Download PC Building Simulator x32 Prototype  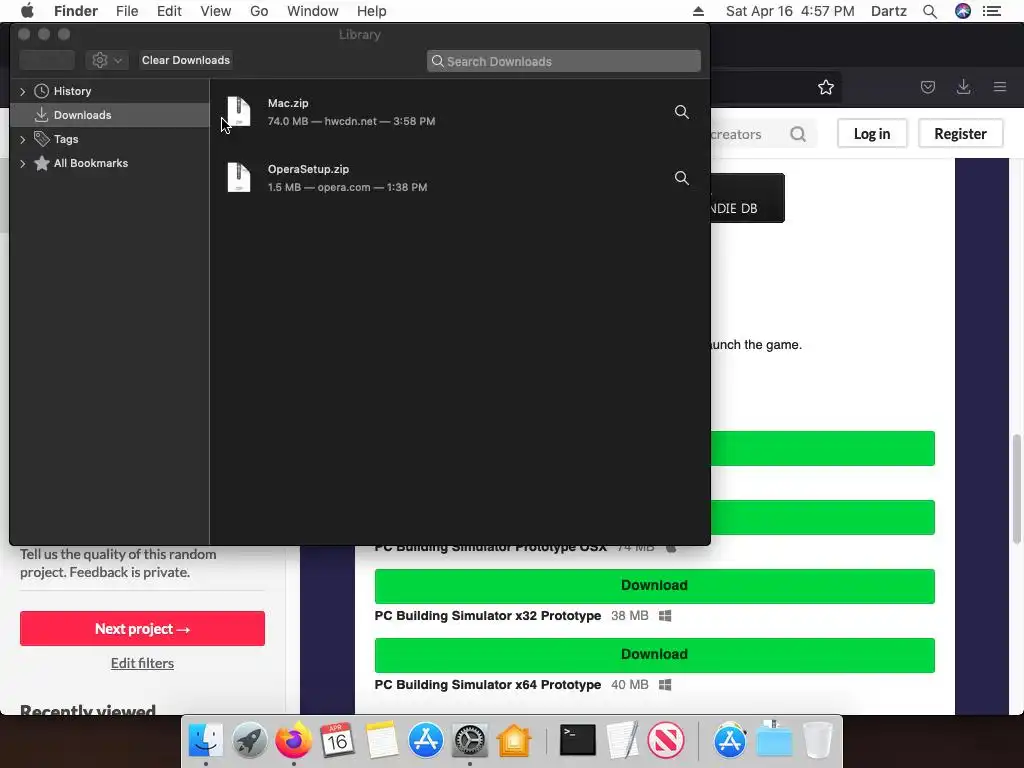click(654, 586)
